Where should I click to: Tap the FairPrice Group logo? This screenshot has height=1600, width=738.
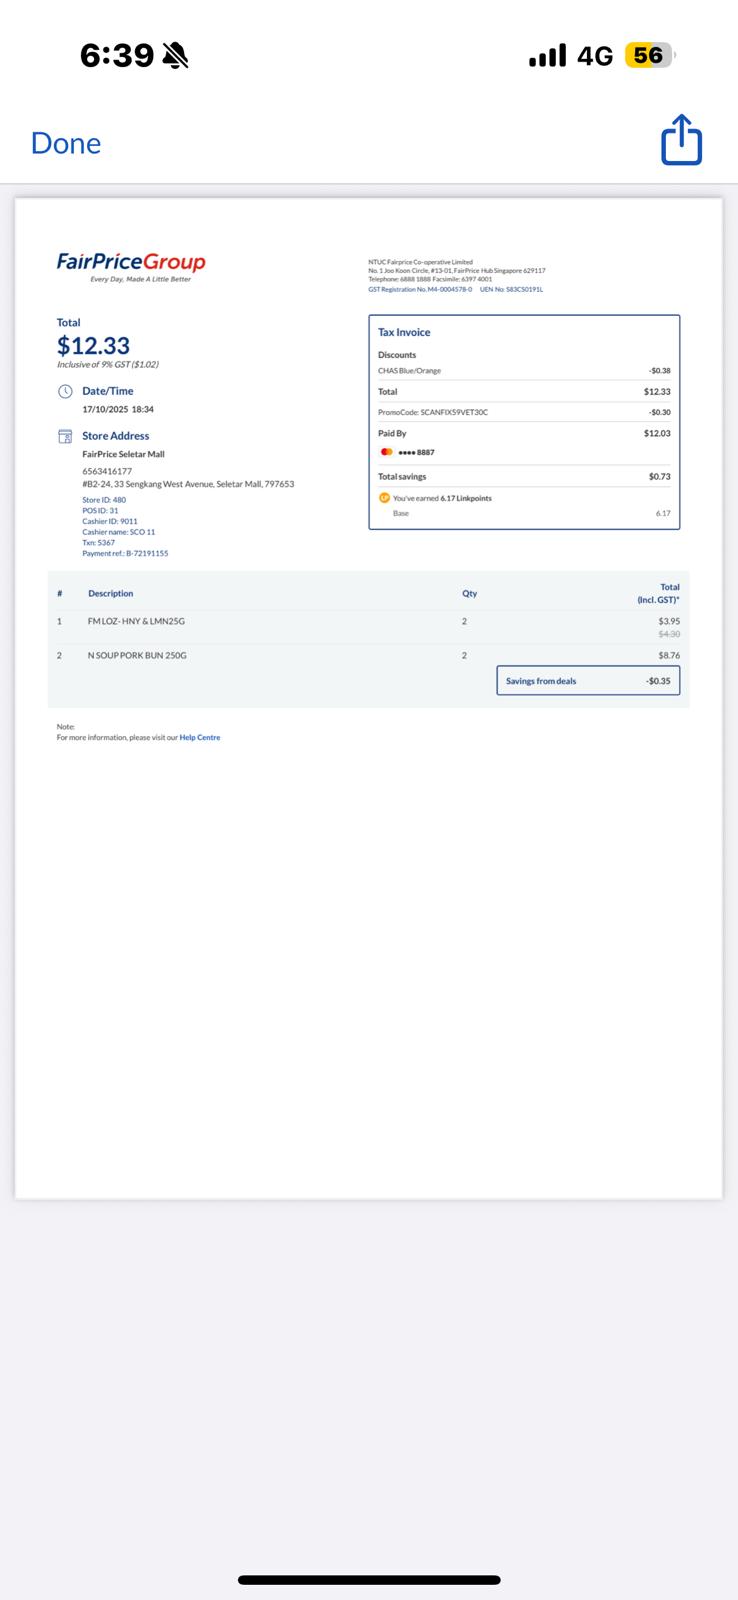131,266
